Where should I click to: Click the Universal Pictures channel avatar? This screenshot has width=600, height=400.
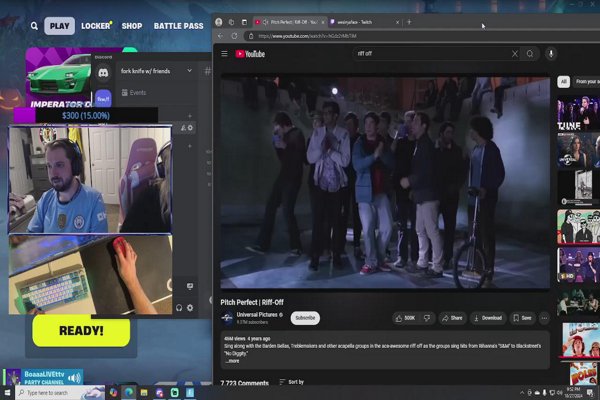pyautogui.click(x=227, y=318)
